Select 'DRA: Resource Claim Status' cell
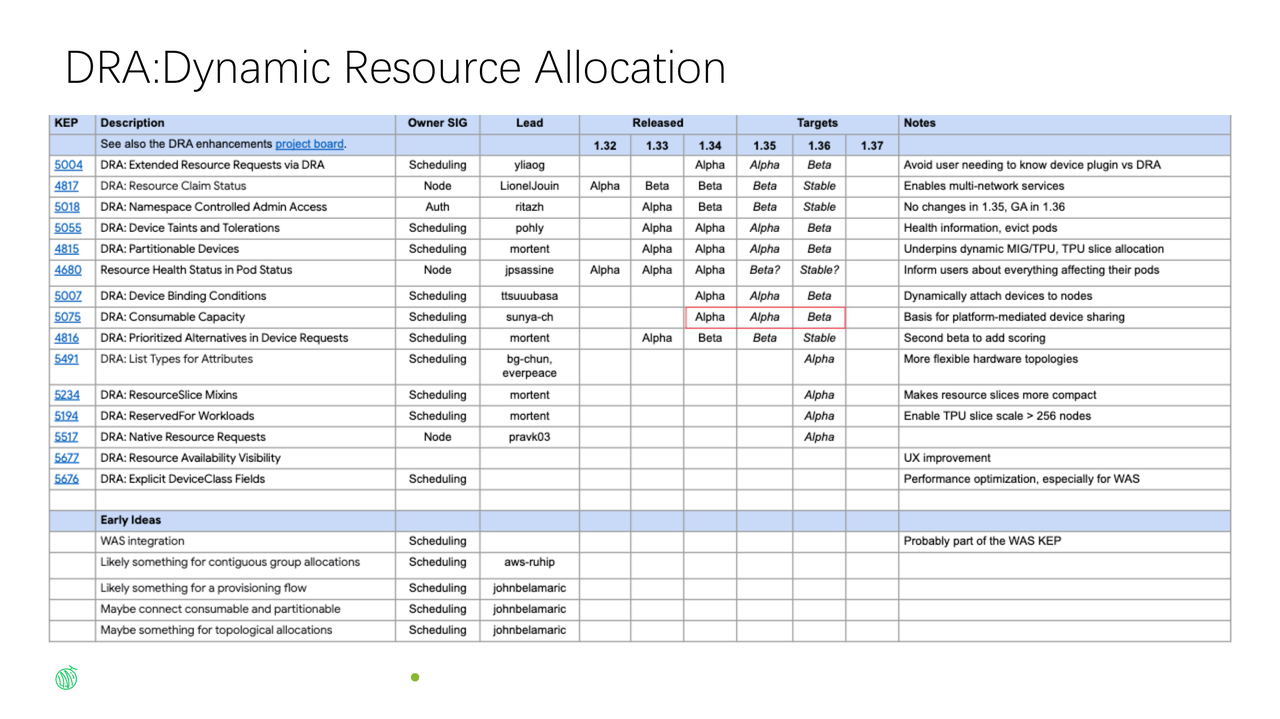 [246, 186]
